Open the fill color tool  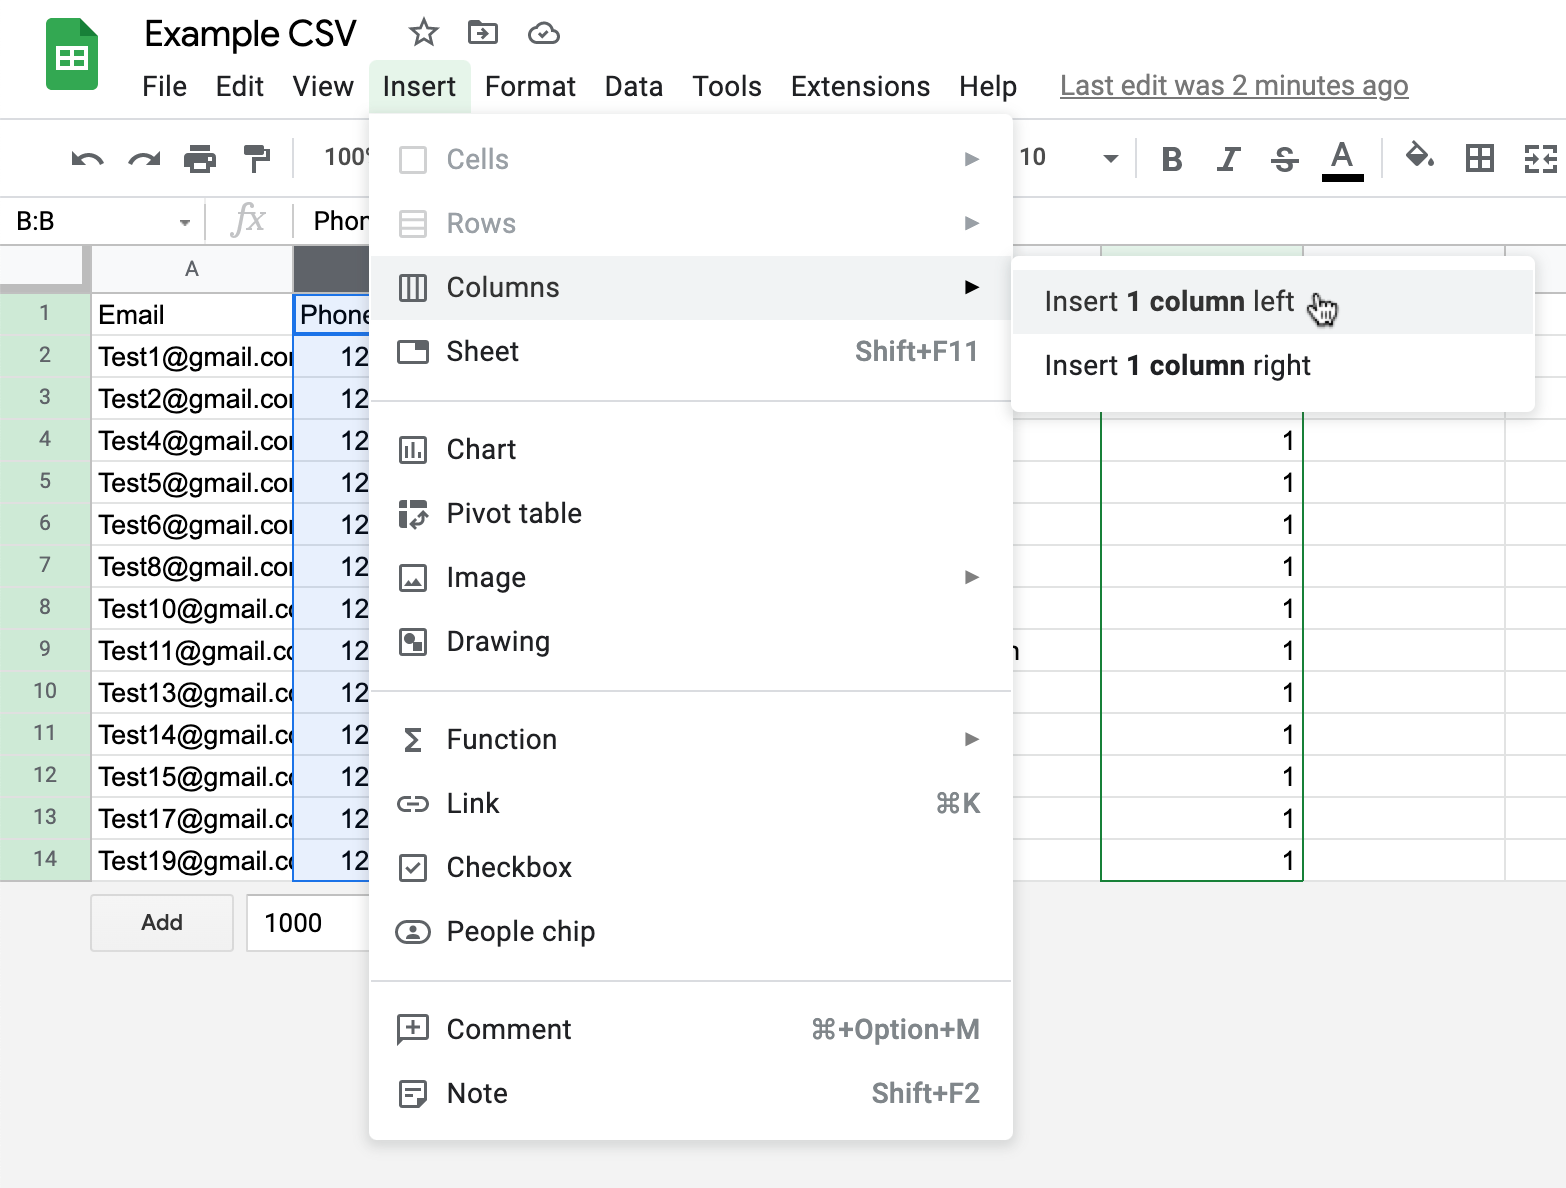point(1420,157)
